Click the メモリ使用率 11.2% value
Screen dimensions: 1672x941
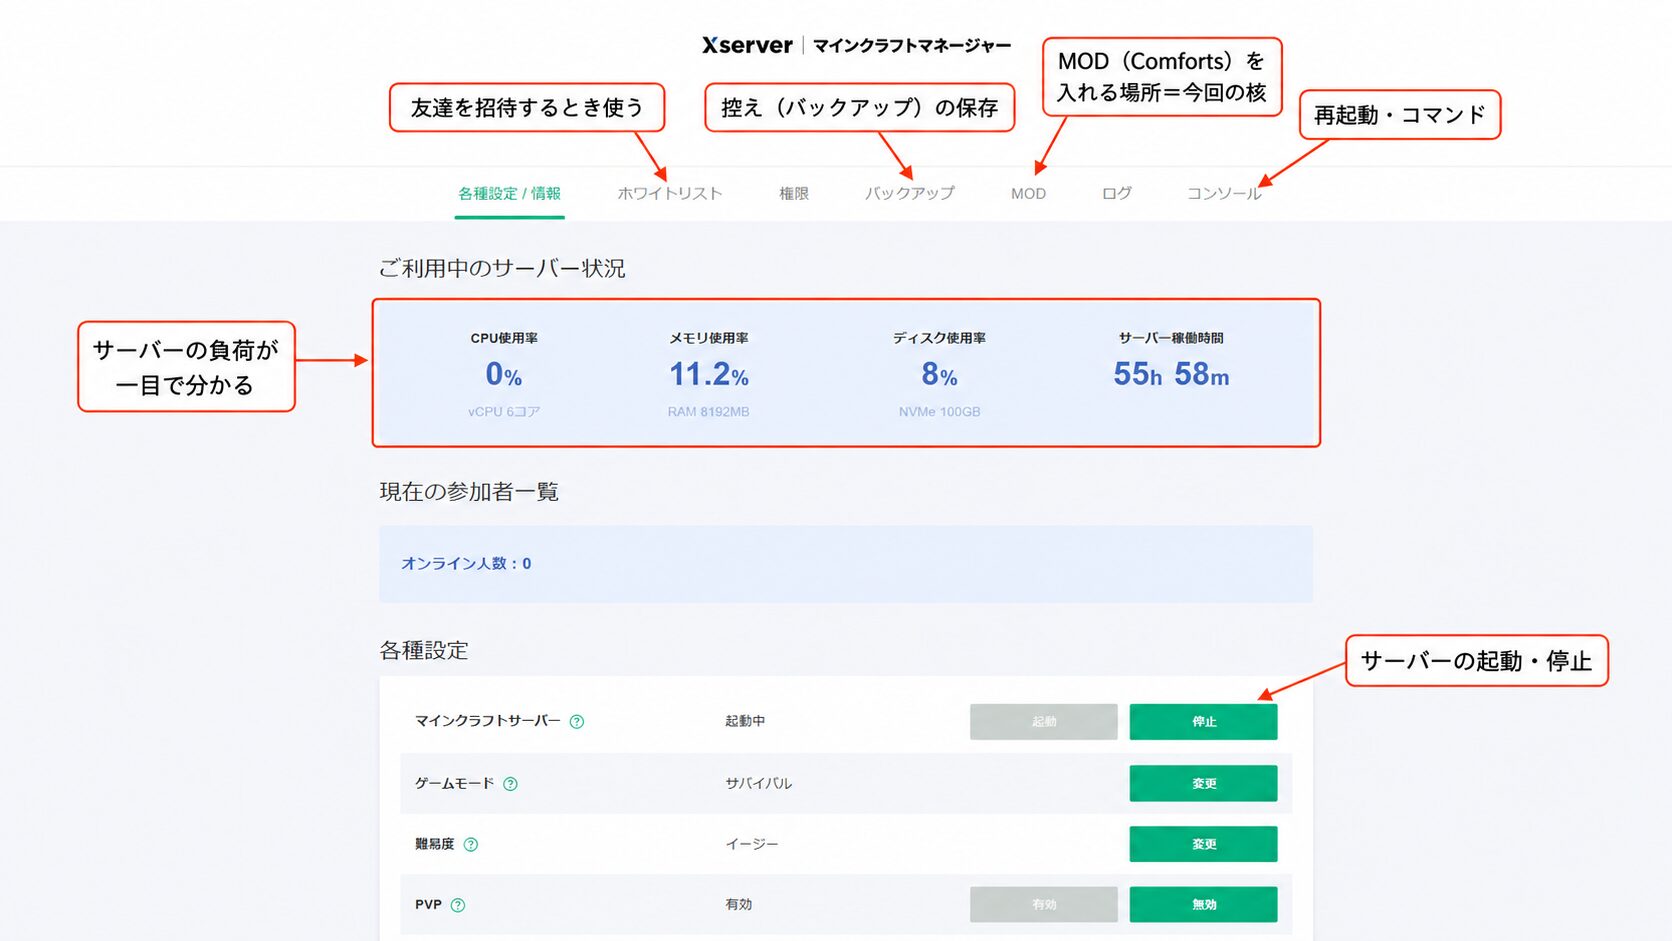coord(709,374)
